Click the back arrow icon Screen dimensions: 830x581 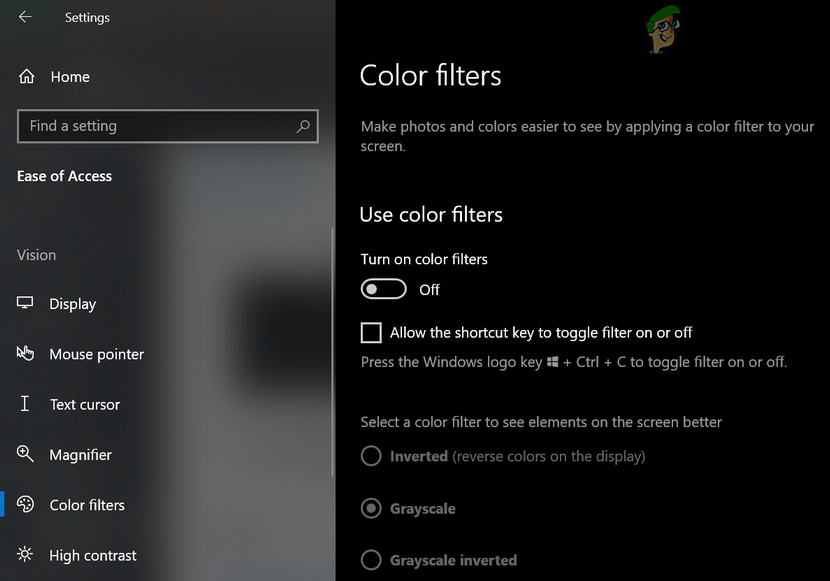click(25, 17)
